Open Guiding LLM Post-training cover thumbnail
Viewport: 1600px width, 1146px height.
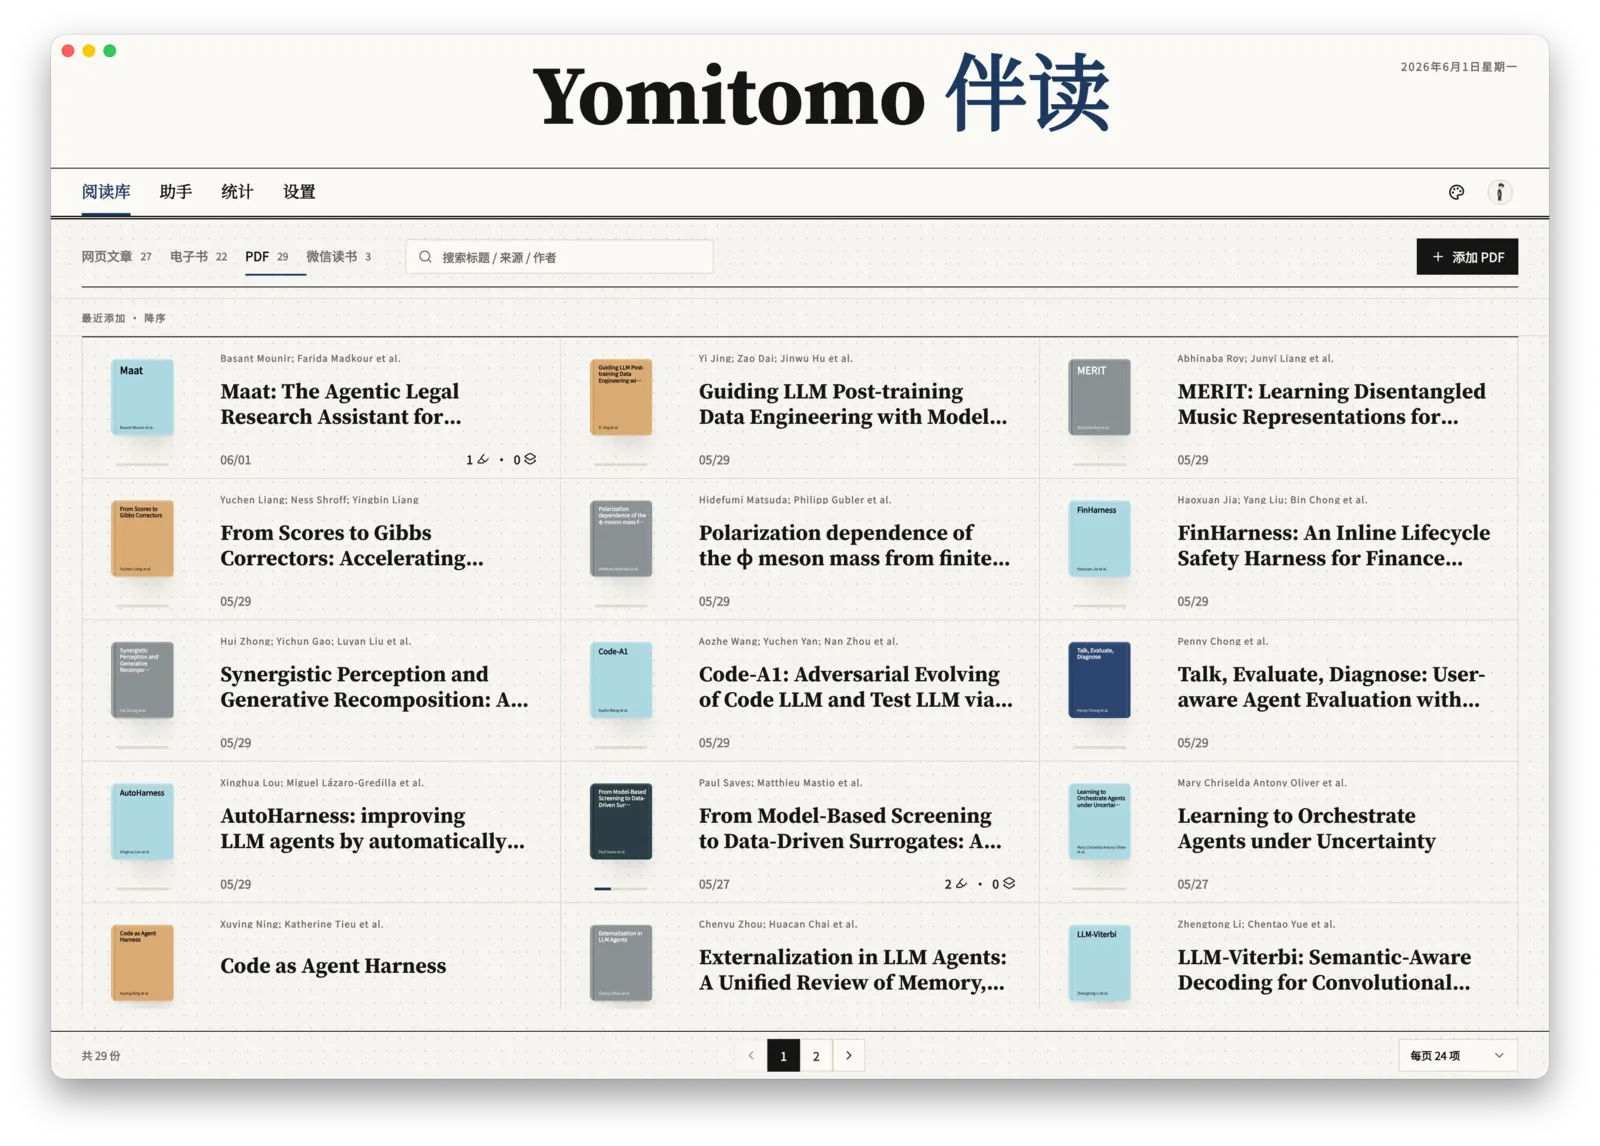pos(621,397)
